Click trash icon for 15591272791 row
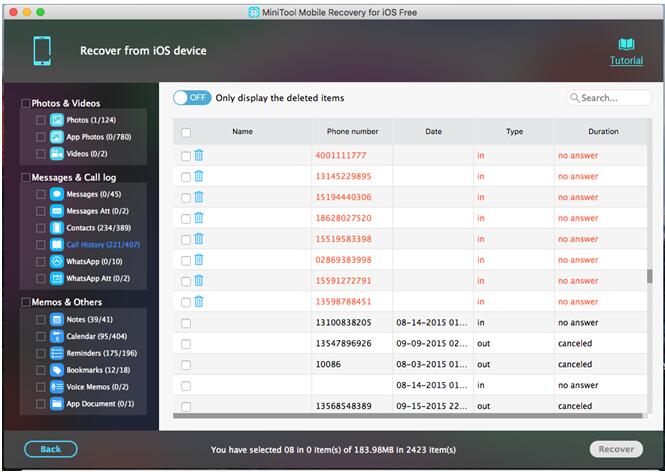The height and width of the screenshot is (472, 665). click(x=198, y=280)
